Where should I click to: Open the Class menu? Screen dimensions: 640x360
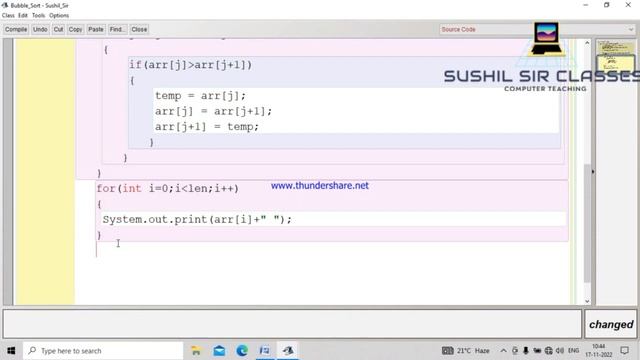tap(8, 16)
